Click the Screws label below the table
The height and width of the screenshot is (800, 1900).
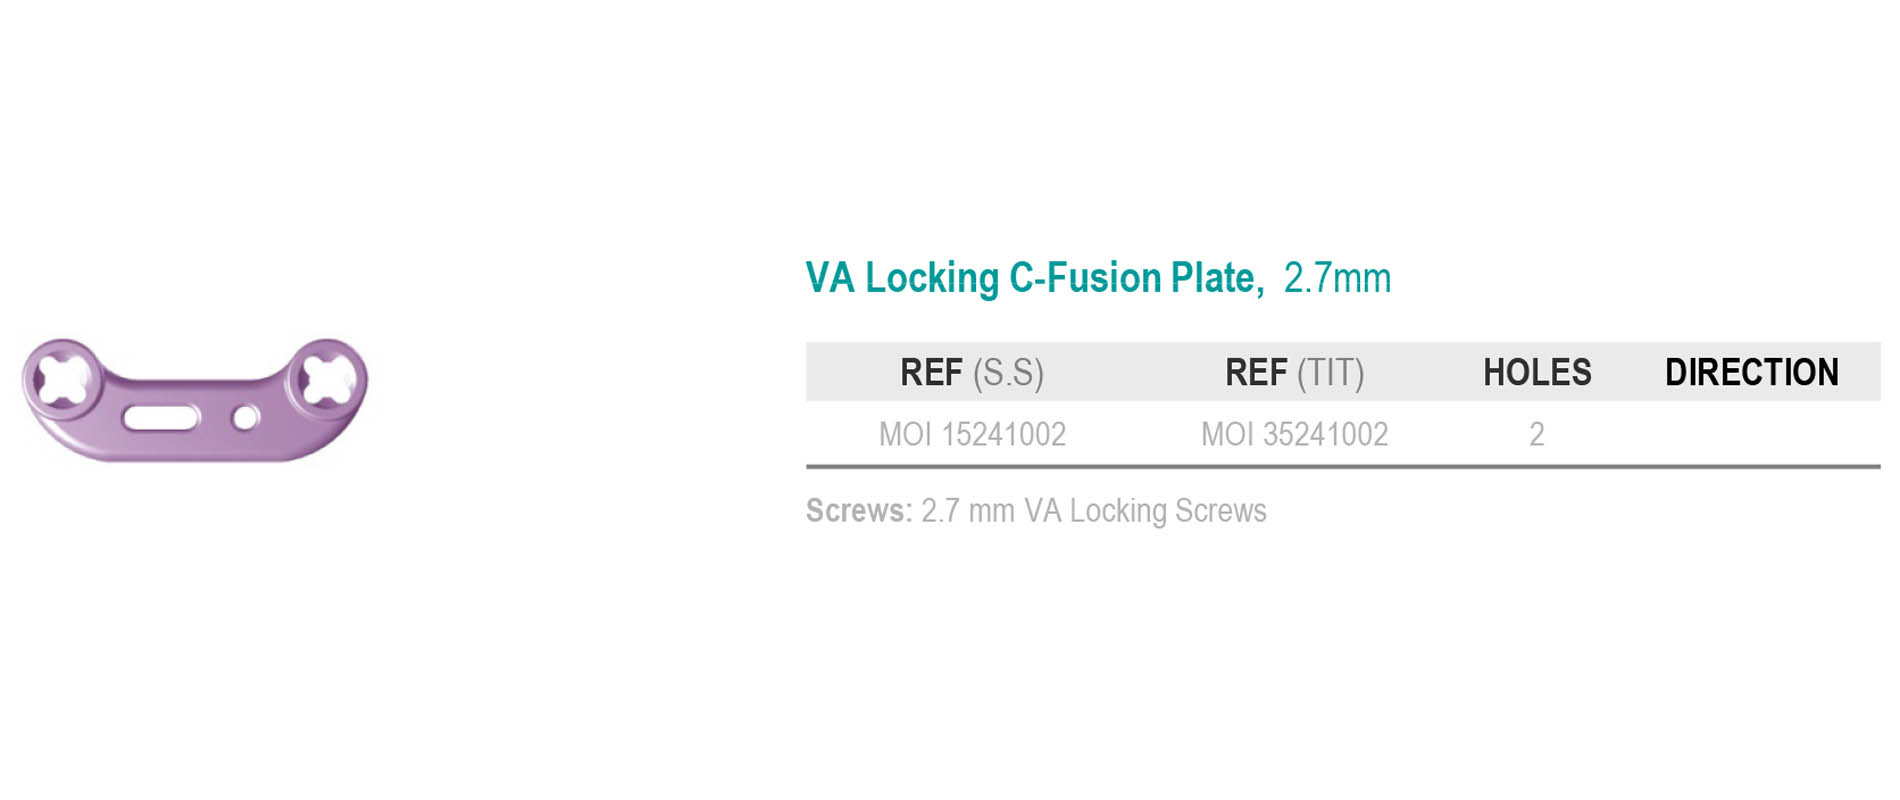859,510
